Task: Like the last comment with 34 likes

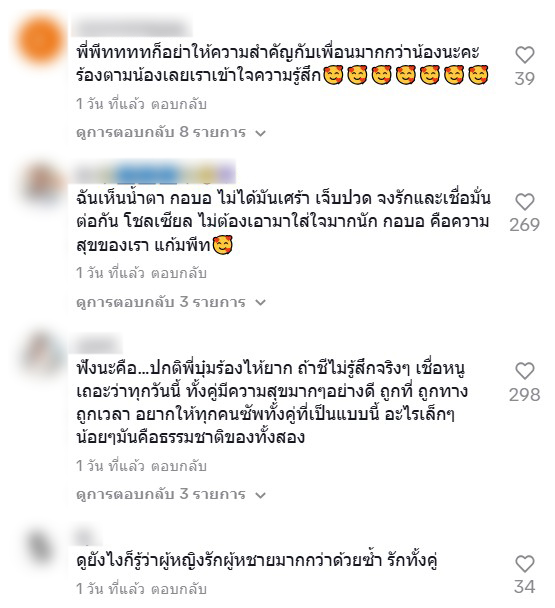Action: 525,563
